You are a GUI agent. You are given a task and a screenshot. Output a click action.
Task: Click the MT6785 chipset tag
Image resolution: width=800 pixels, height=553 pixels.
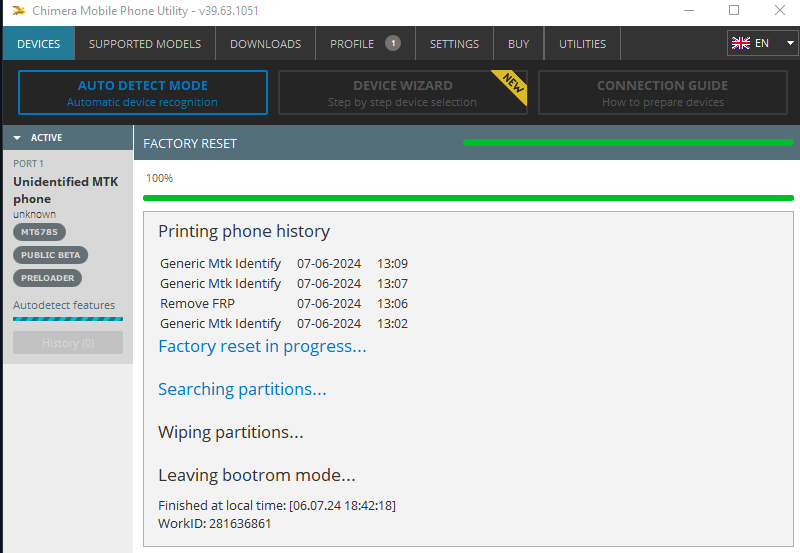pos(39,232)
